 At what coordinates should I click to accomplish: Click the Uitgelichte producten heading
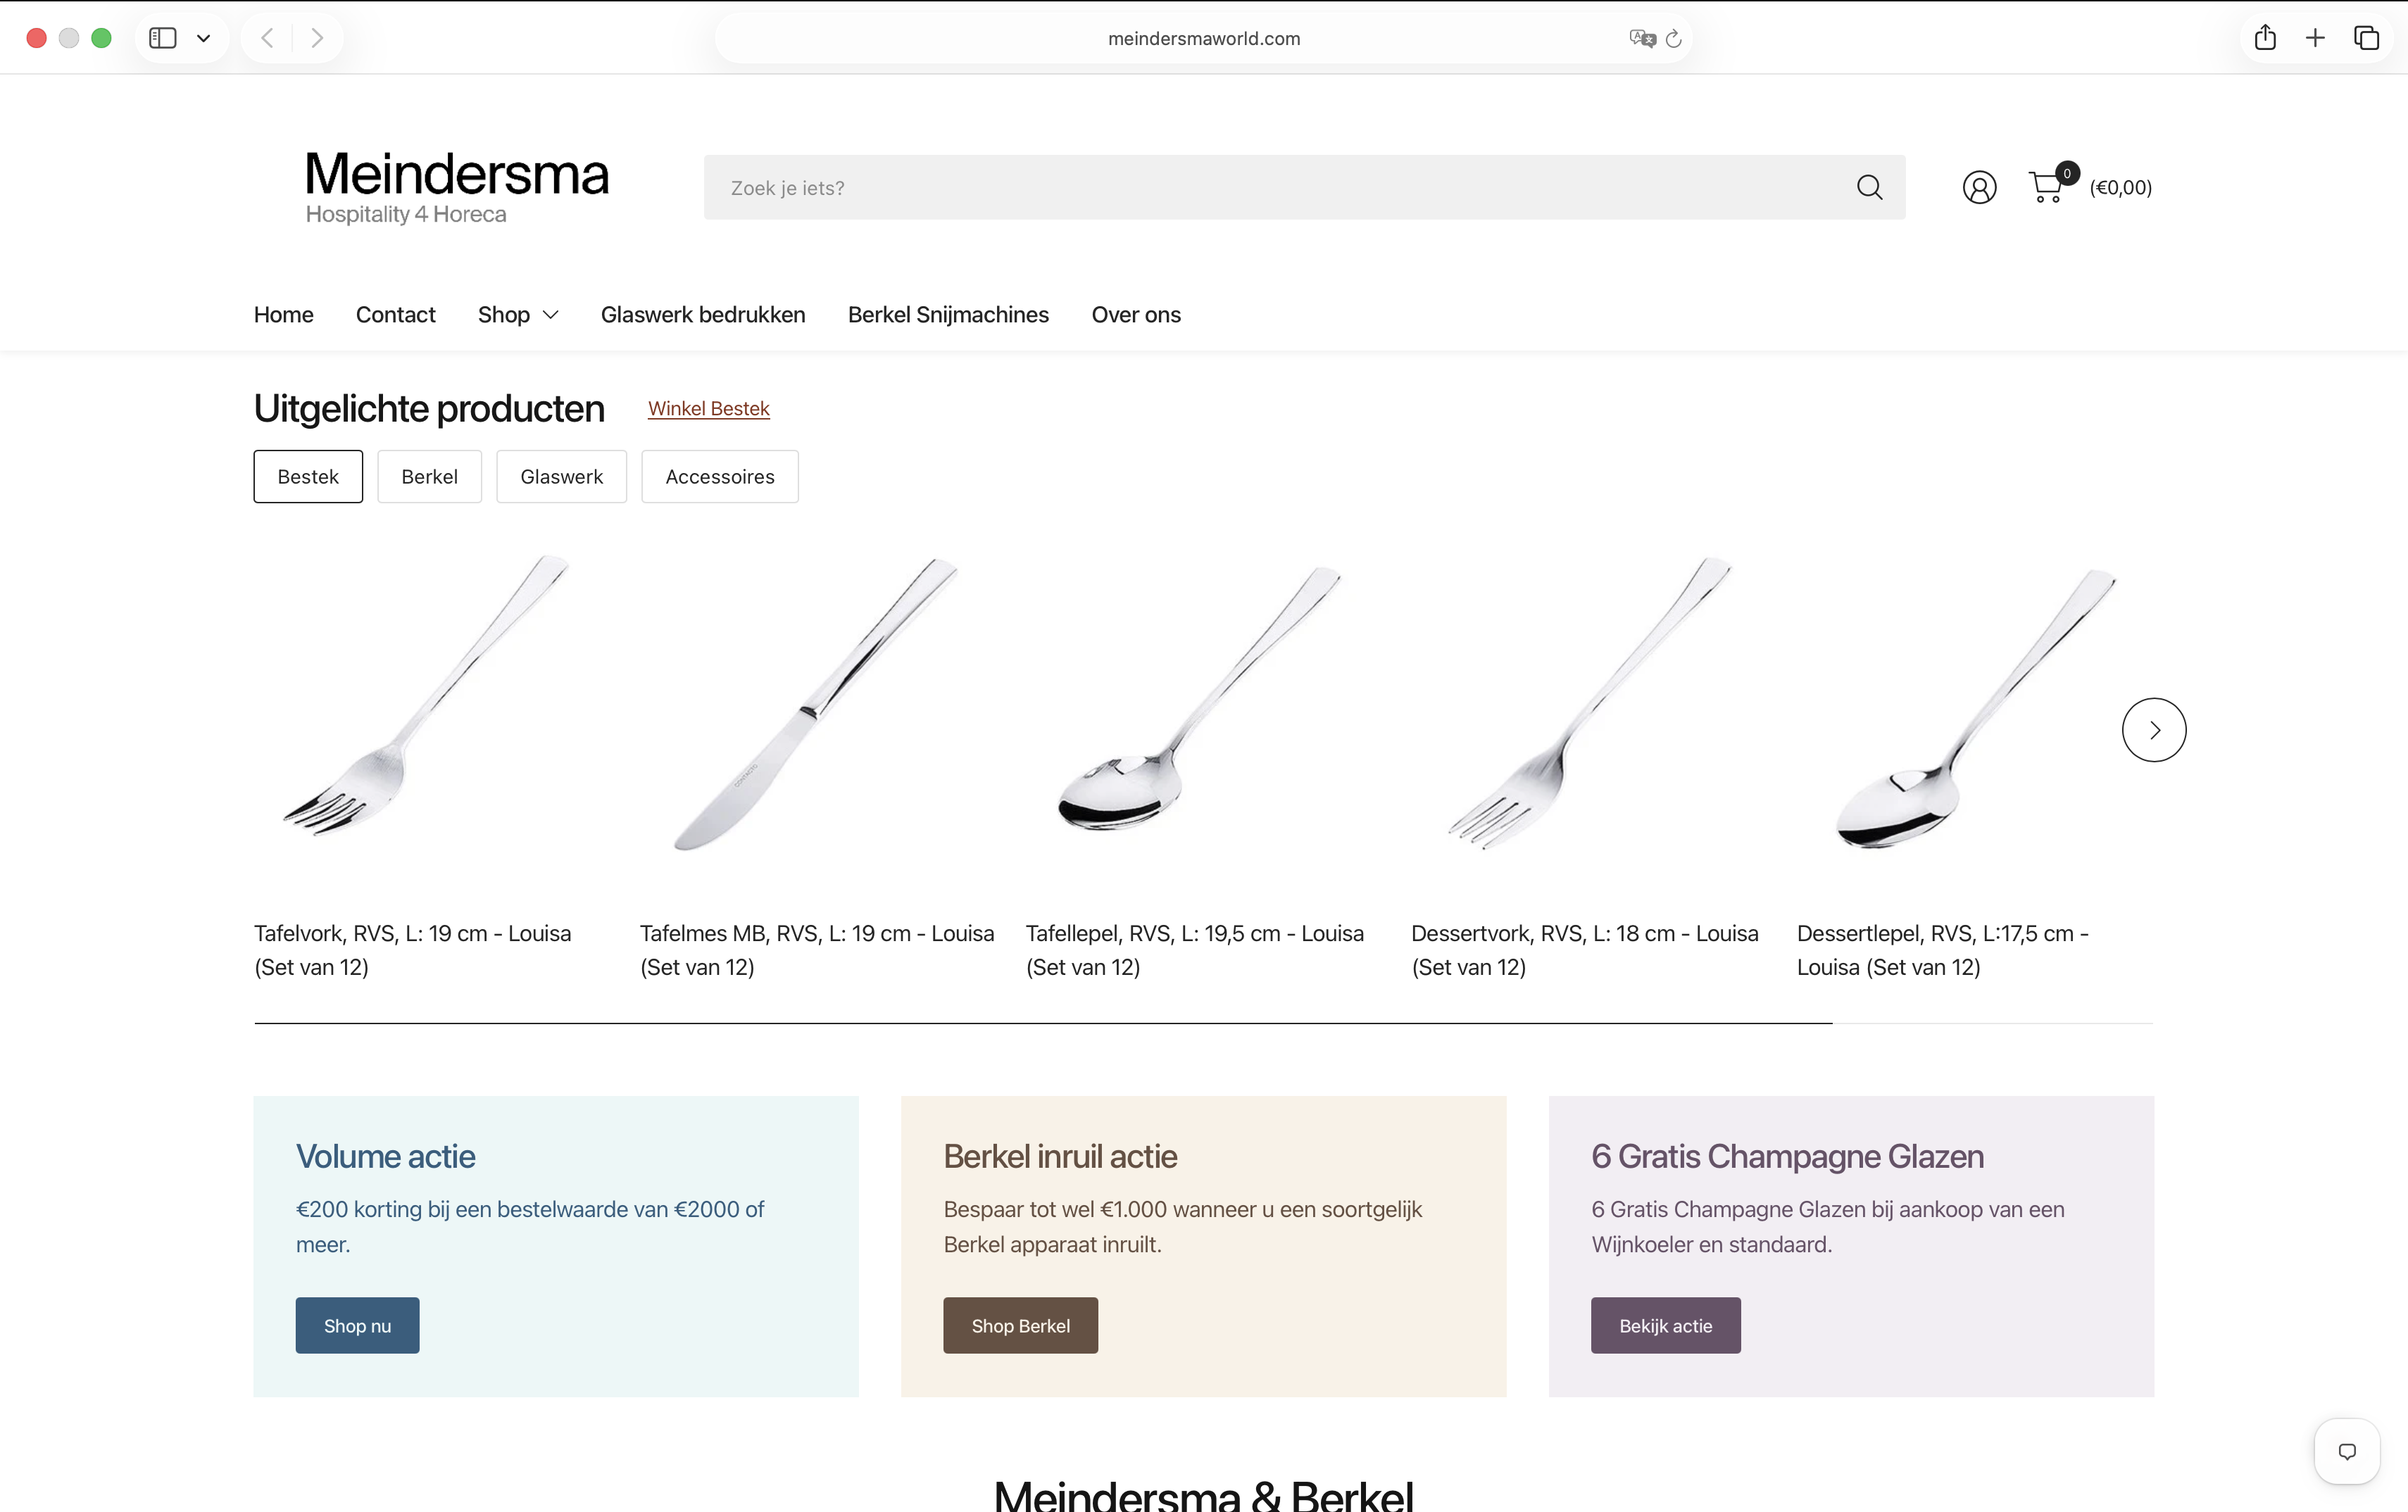click(x=429, y=409)
